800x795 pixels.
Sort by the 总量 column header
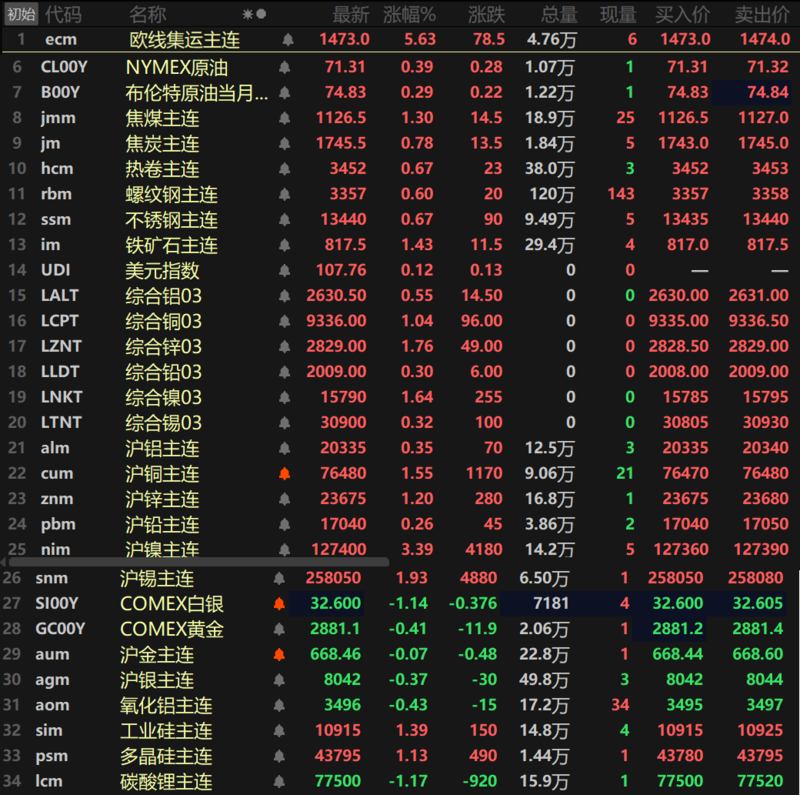click(559, 15)
